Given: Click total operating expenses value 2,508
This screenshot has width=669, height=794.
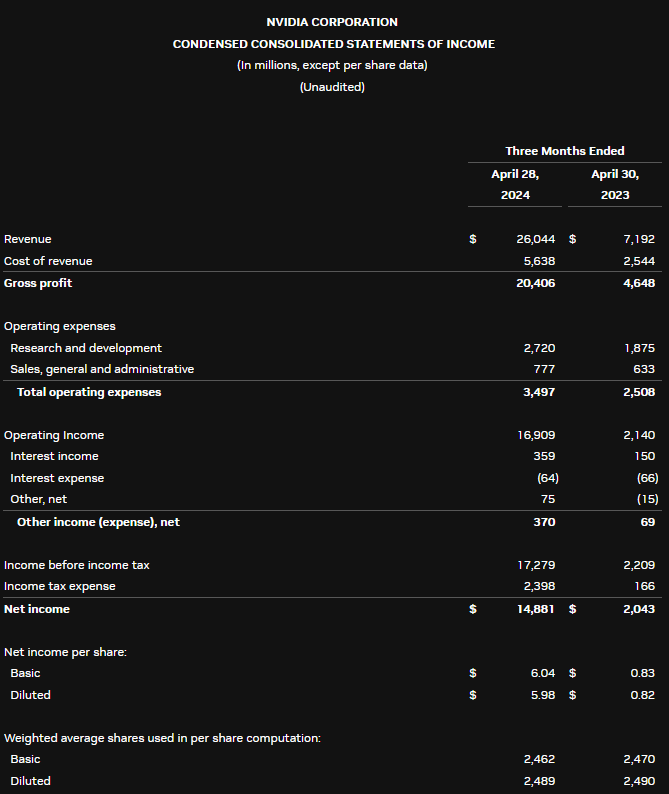Looking at the screenshot, I should tap(639, 392).
